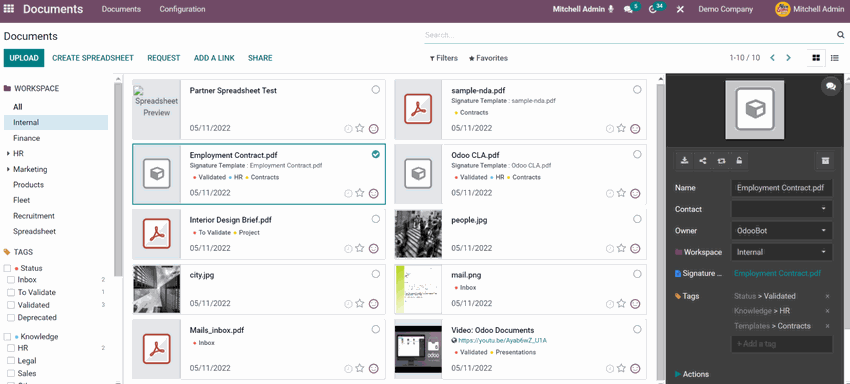Check the Validated tag checkbox
Image resolution: width=850 pixels, height=384 pixels.
coord(10,305)
